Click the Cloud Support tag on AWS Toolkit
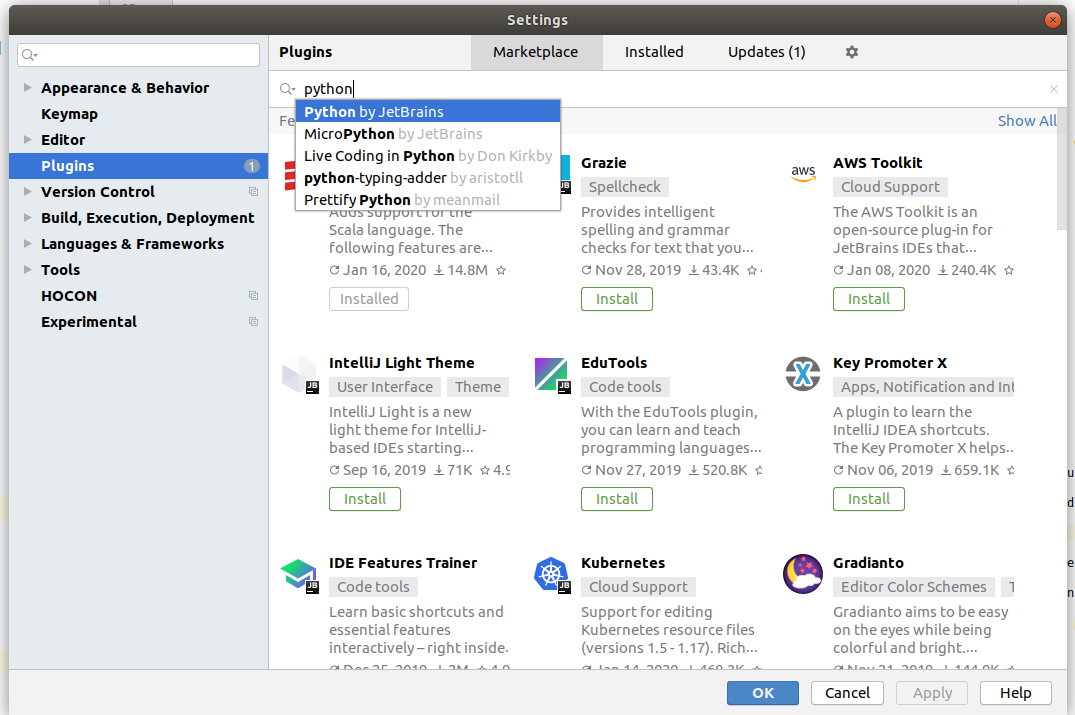 [x=890, y=187]
